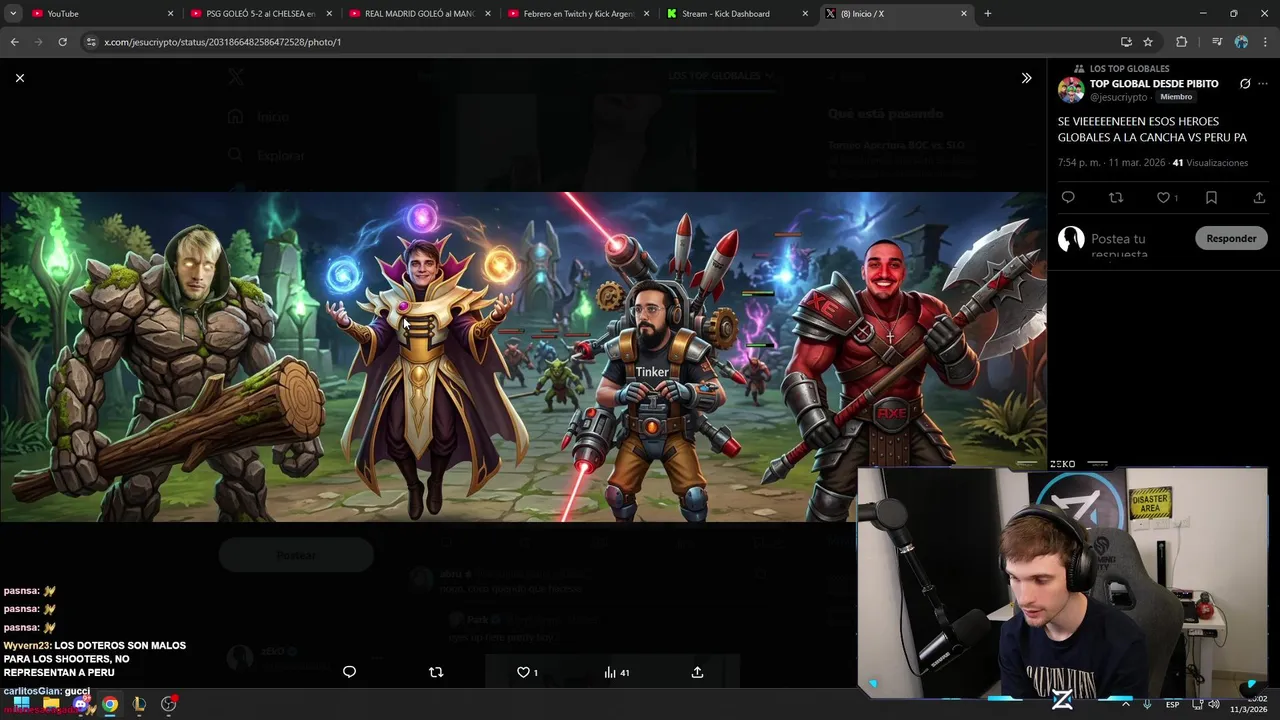Close the photo viewer with the X

click(19, 78)
